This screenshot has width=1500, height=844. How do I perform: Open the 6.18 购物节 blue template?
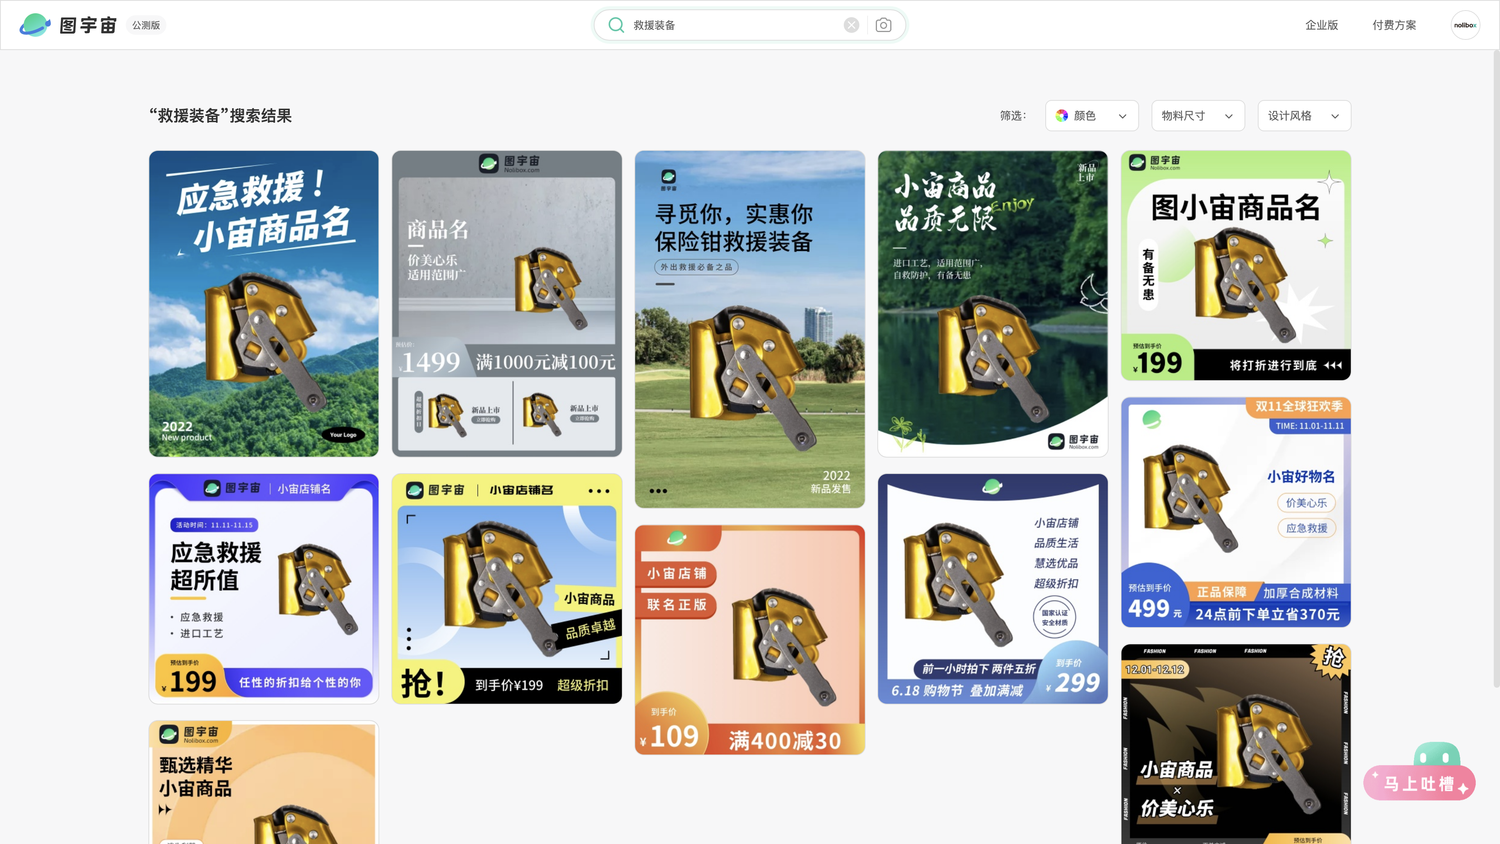993,589
